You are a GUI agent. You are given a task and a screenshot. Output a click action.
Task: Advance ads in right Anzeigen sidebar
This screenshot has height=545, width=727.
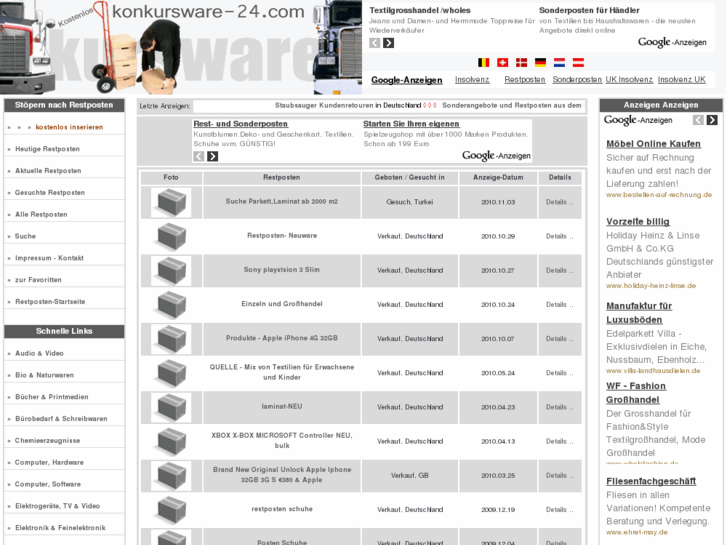click(712, 120)
